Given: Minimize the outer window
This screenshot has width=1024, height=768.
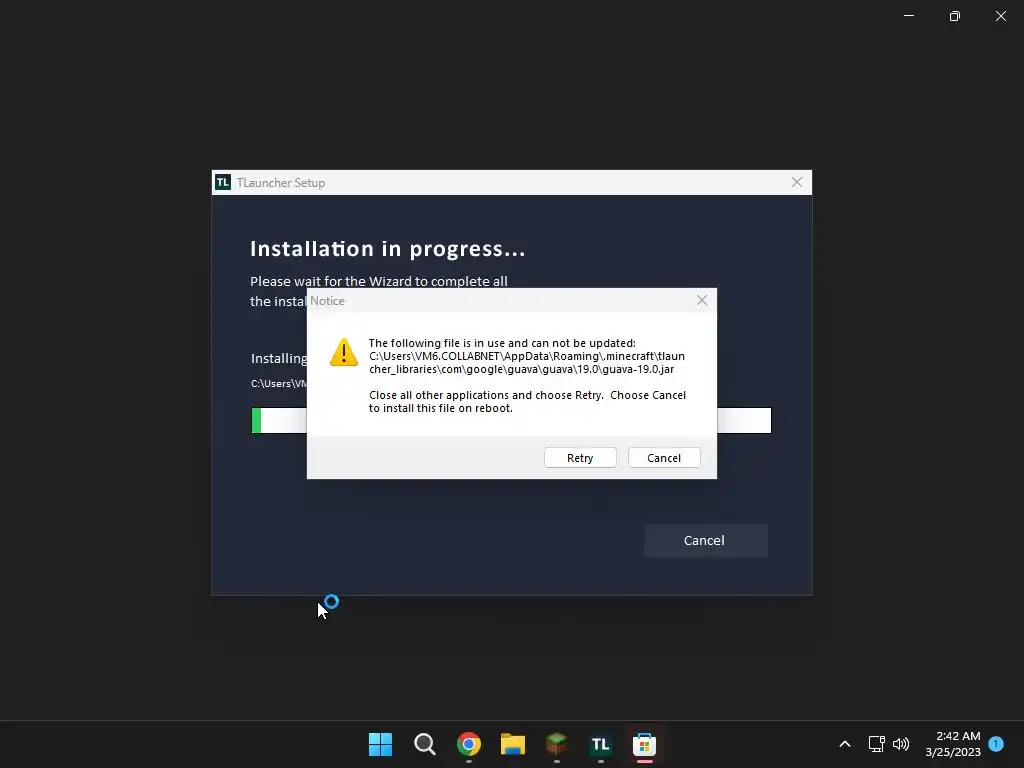Looking at the screenshot, I should point(909,16).
